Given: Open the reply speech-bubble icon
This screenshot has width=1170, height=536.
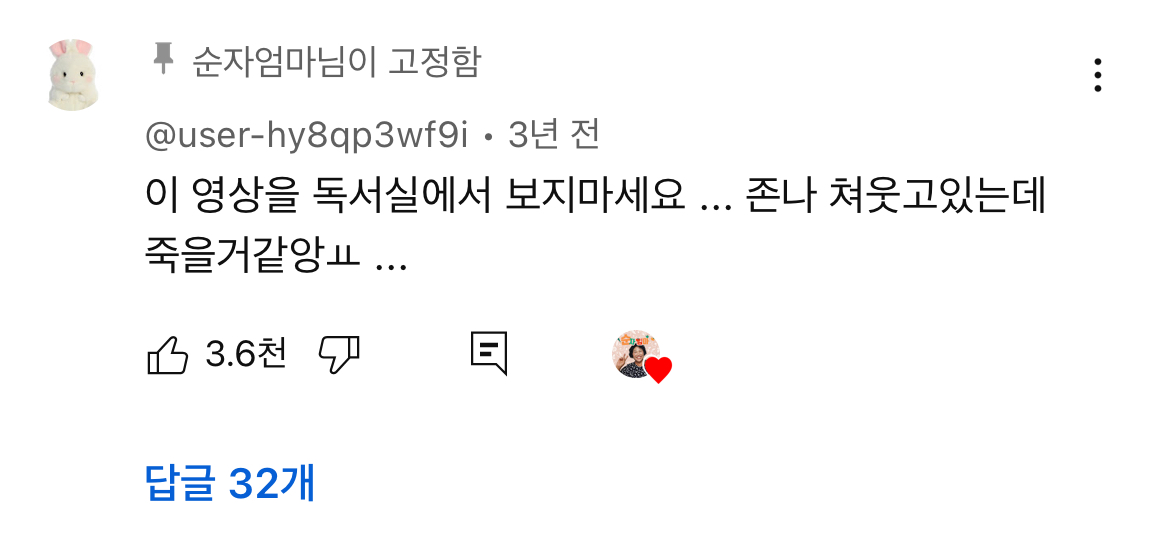Looking at the screenshot, I should [x=489, y=353].
